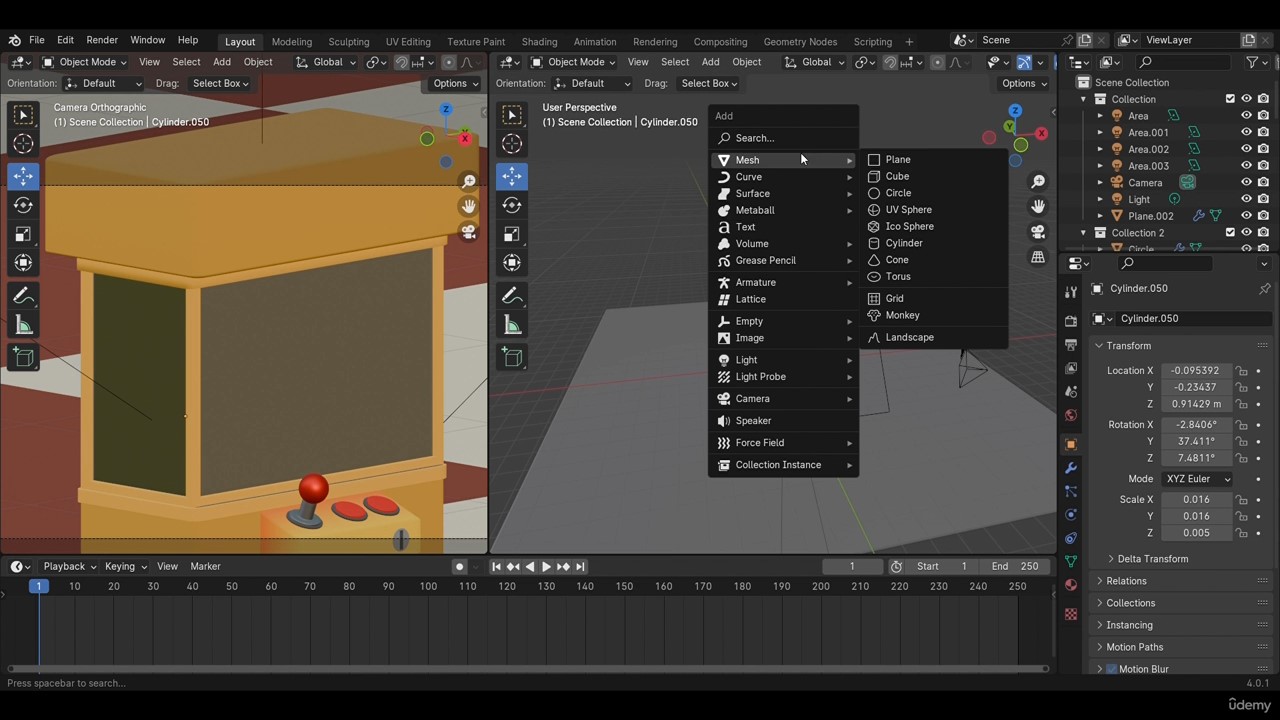Expand Delta Transform panel
The image size is (1280, 720).
tap(1152, 559)
